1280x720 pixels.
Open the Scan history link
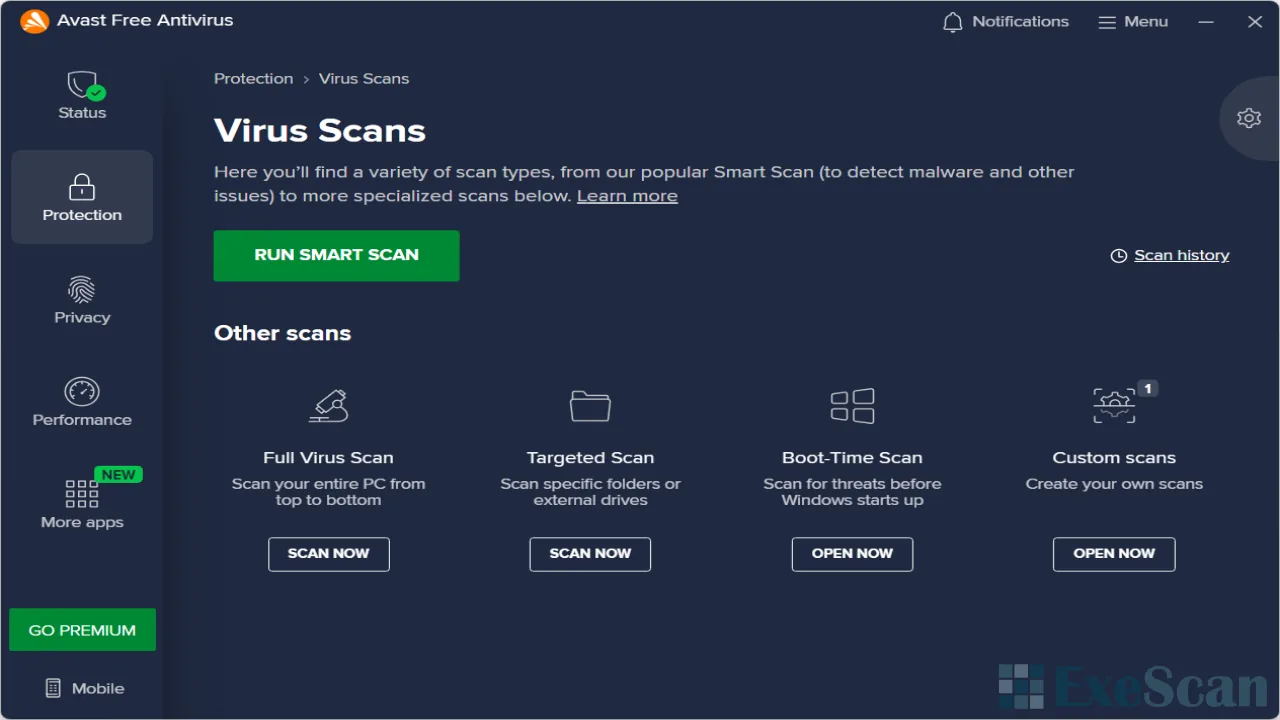click(1182, 255)
